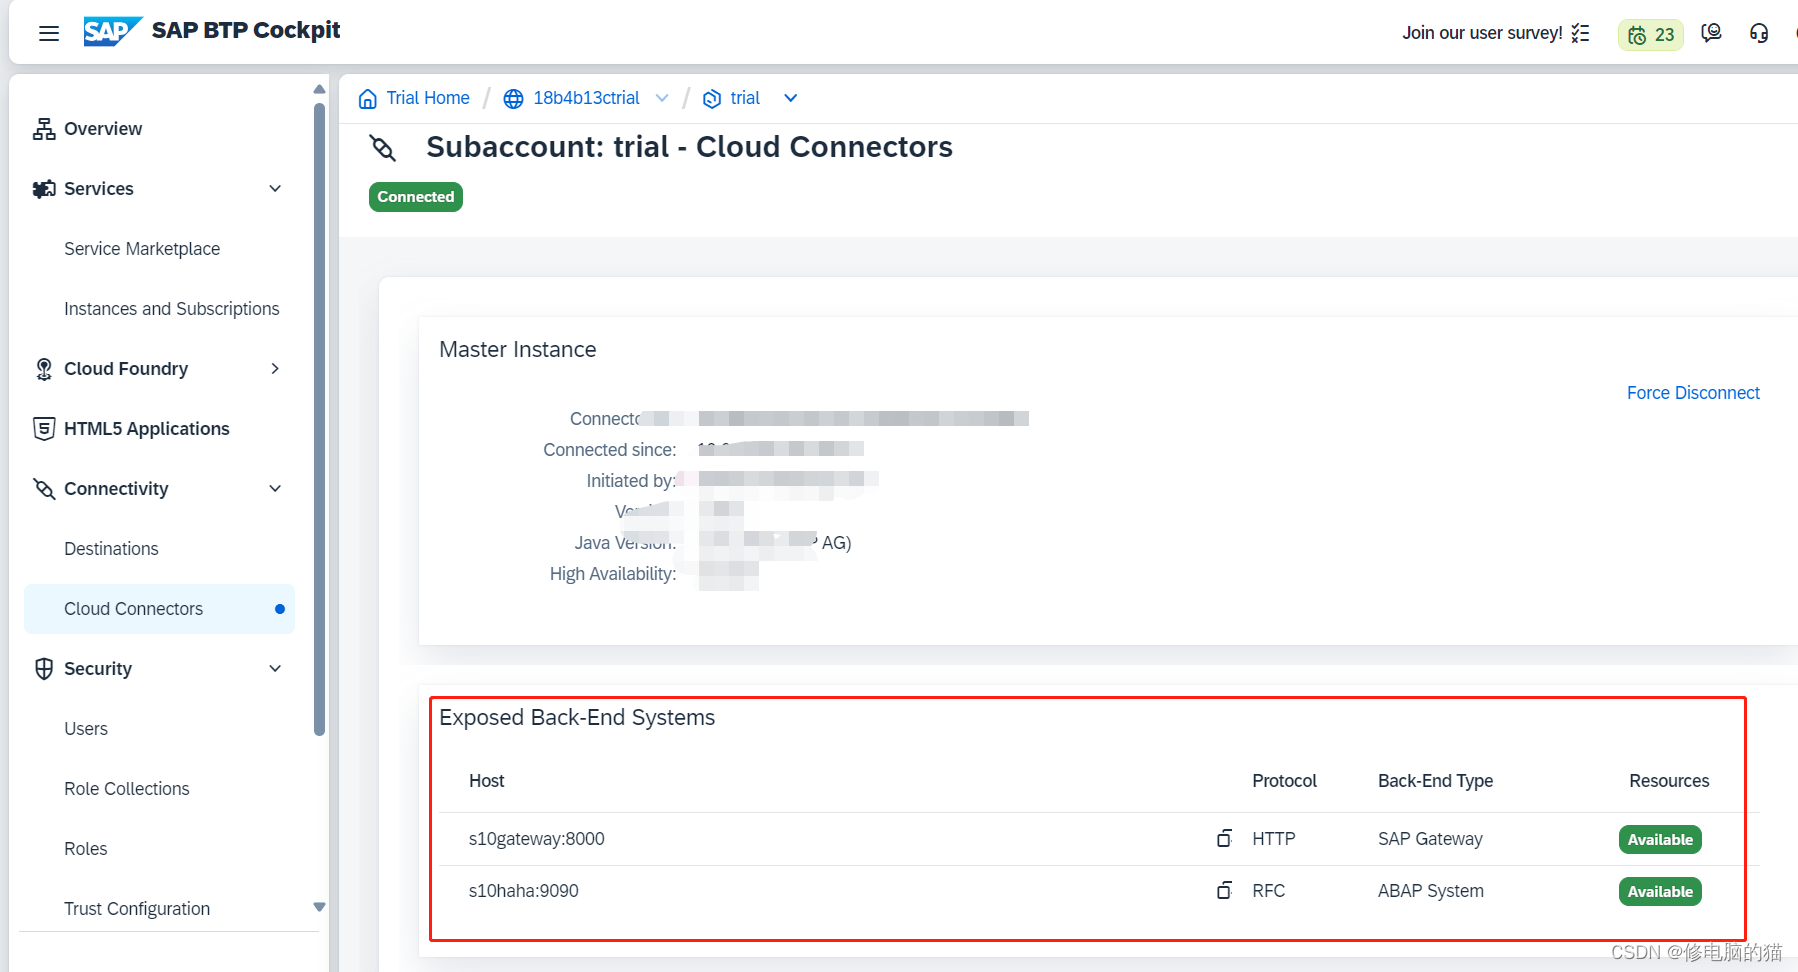This screenshot has height=972, width=1798.
Task: Collapse the Services section chevron
Action: click(x=275, y=189)
